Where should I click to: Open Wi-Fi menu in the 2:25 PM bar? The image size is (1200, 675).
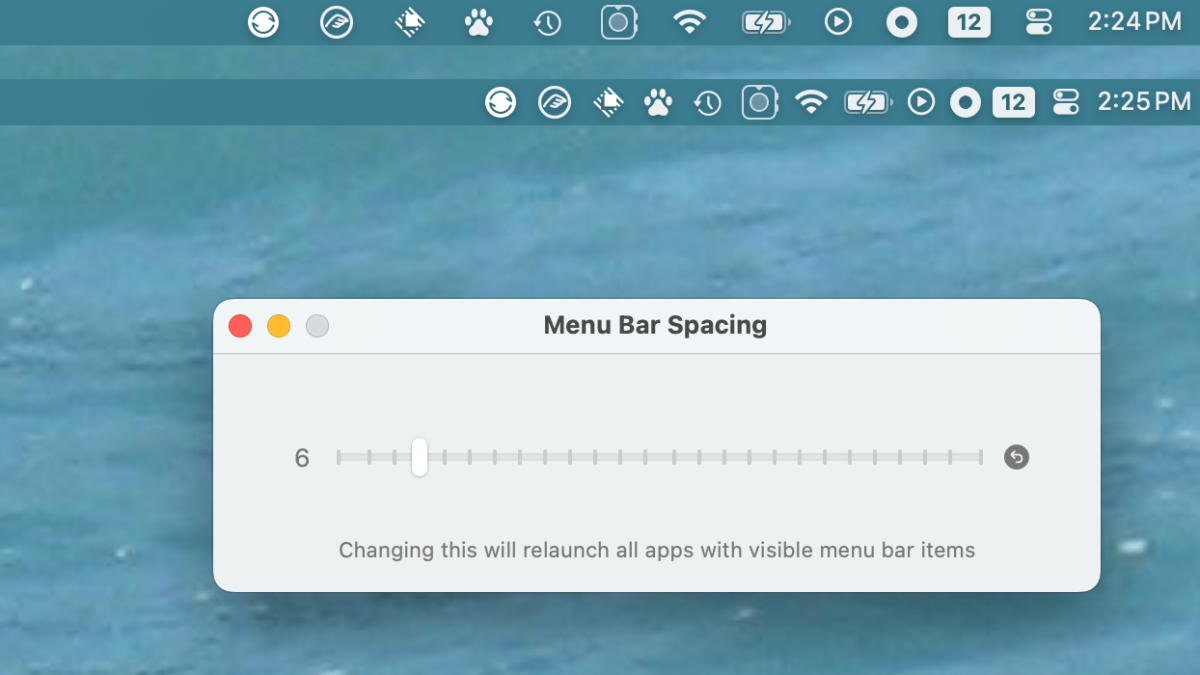point(811,102)
